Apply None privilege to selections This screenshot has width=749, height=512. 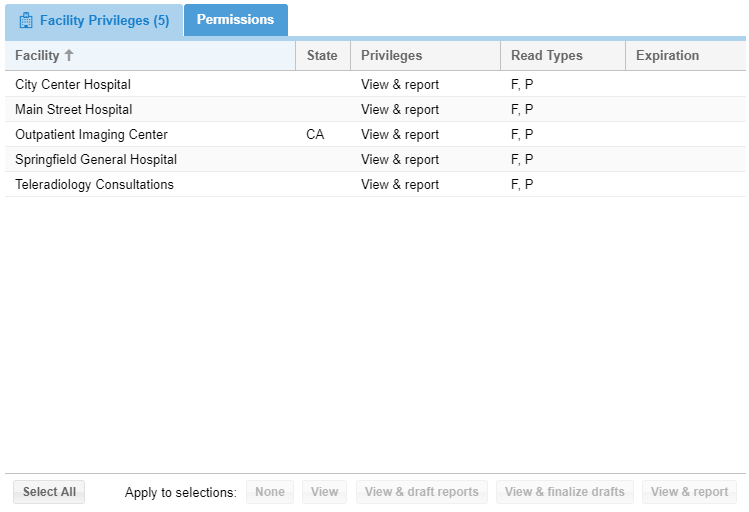pos(270,492)
